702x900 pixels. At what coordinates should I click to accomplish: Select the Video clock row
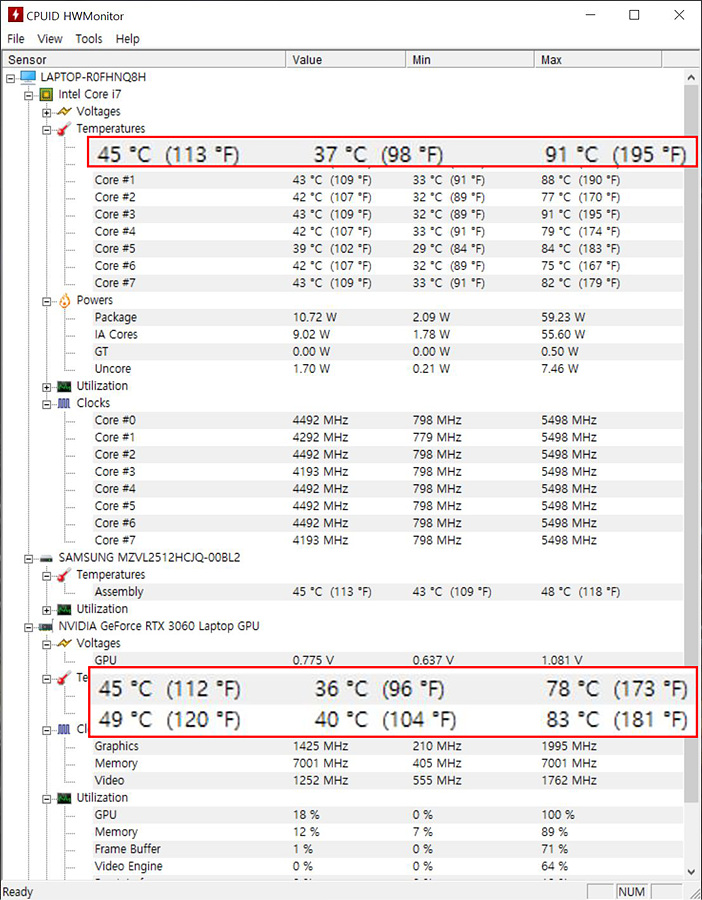pyautogui.click(x=388, y=781)
